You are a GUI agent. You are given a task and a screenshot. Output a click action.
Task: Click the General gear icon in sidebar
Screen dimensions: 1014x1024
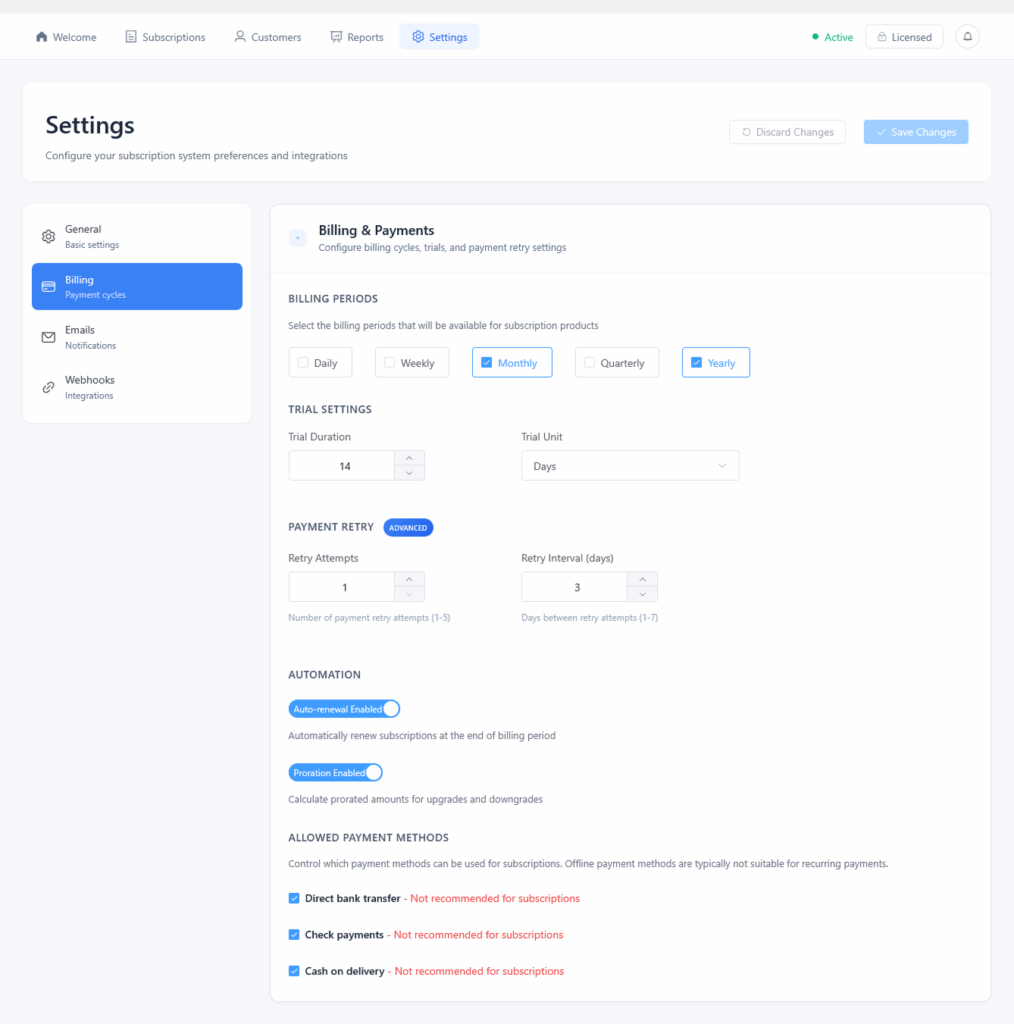coord(48,237)
